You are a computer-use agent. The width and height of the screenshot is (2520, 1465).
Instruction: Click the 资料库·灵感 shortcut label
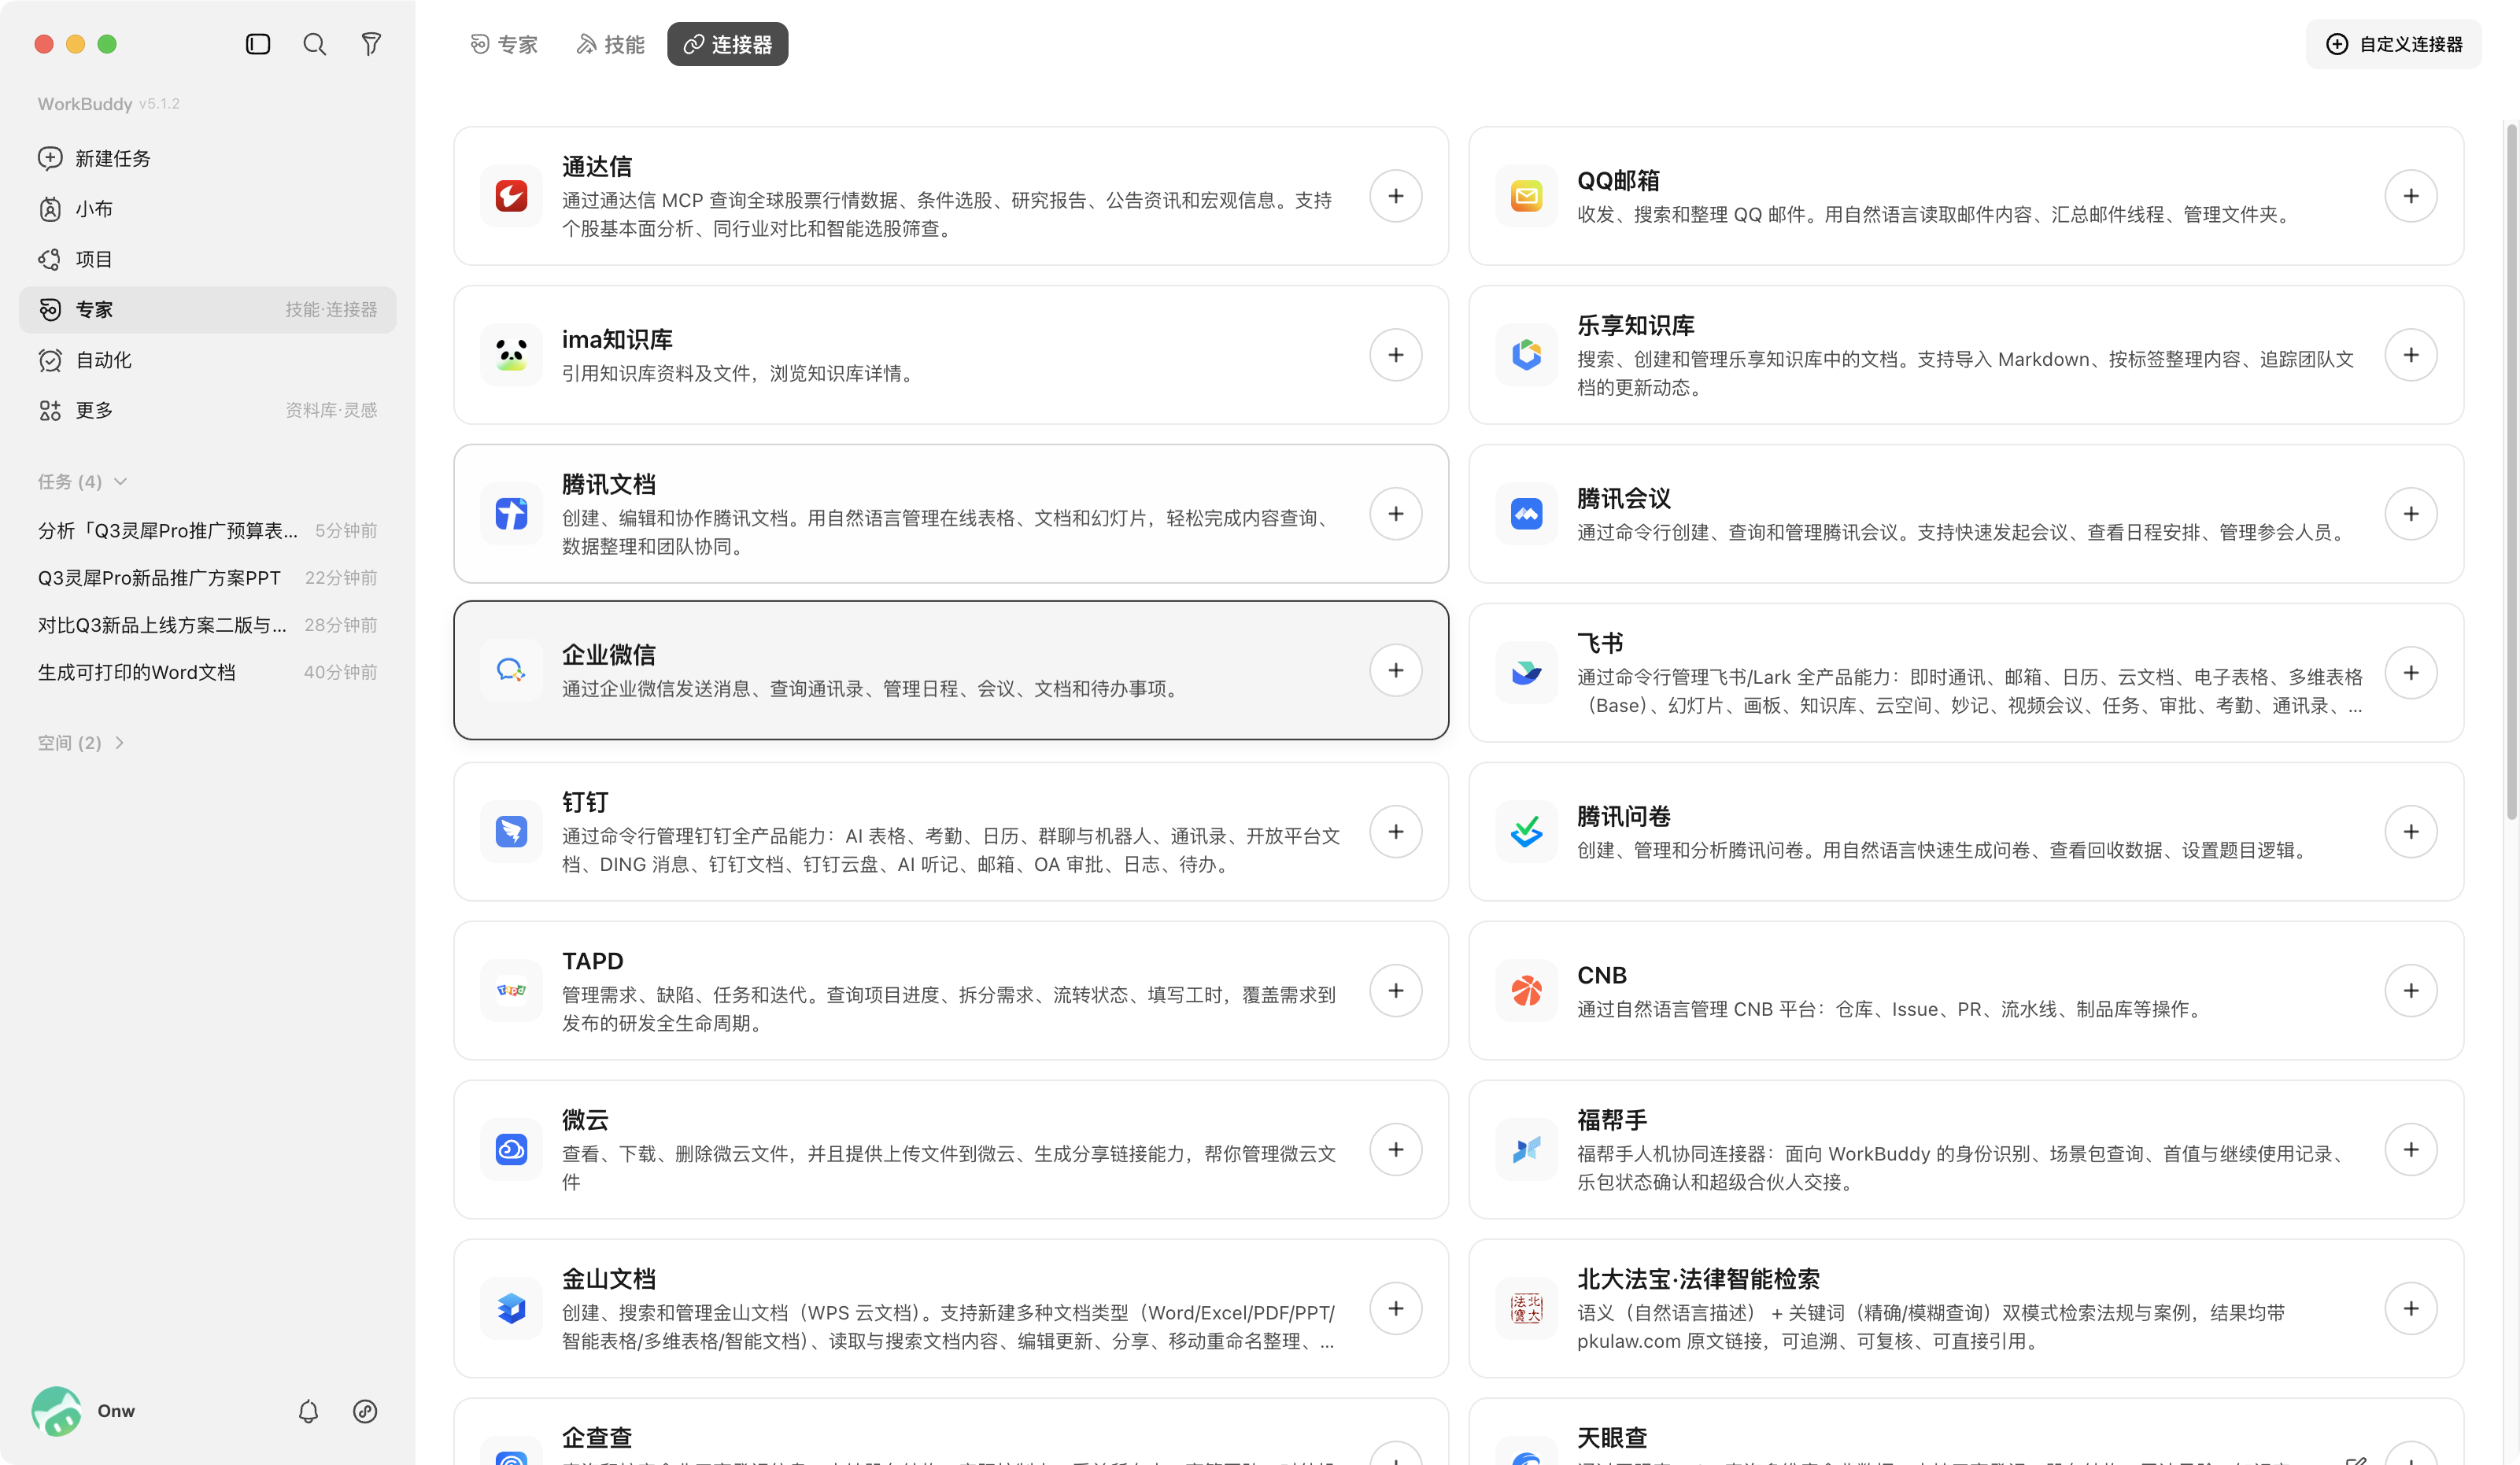tap(331, 410)
